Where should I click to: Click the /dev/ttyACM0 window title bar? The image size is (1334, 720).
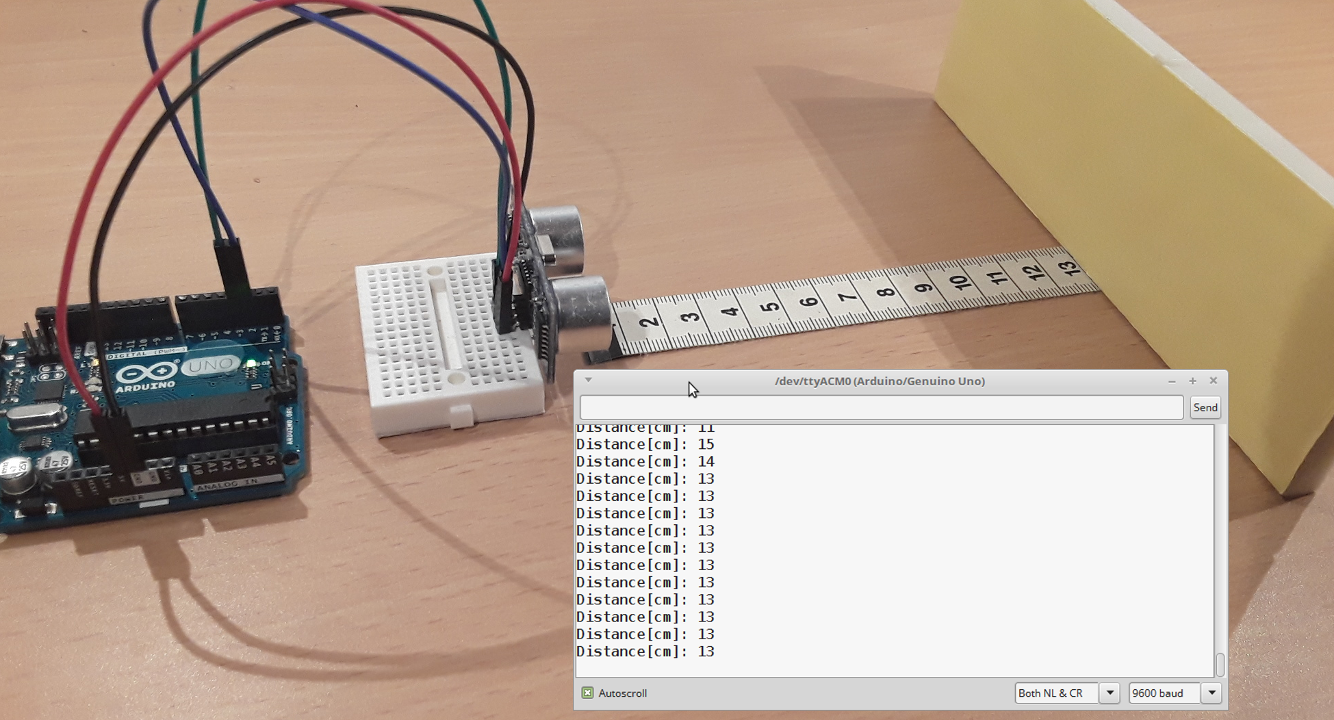(x=880, y=381)
